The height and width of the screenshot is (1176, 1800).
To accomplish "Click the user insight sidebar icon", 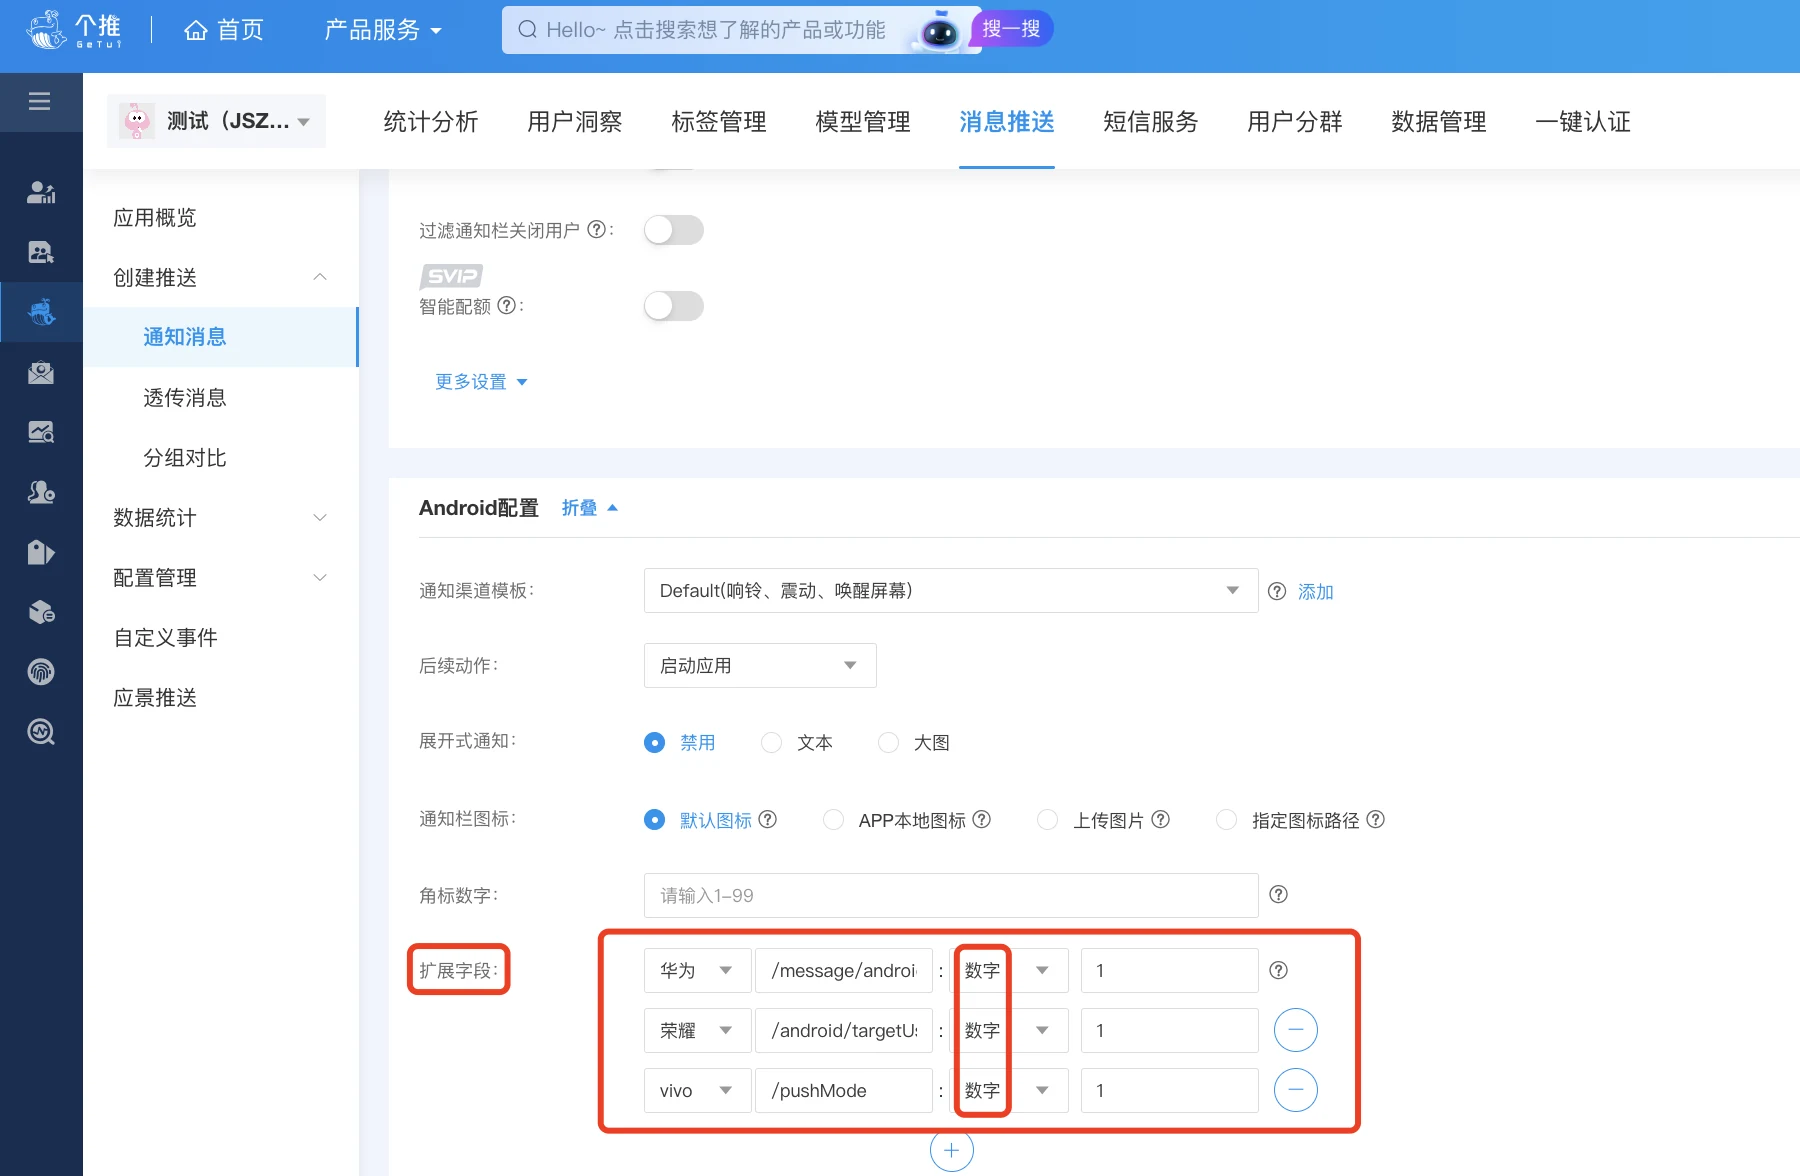I will [x=41, y=252].
